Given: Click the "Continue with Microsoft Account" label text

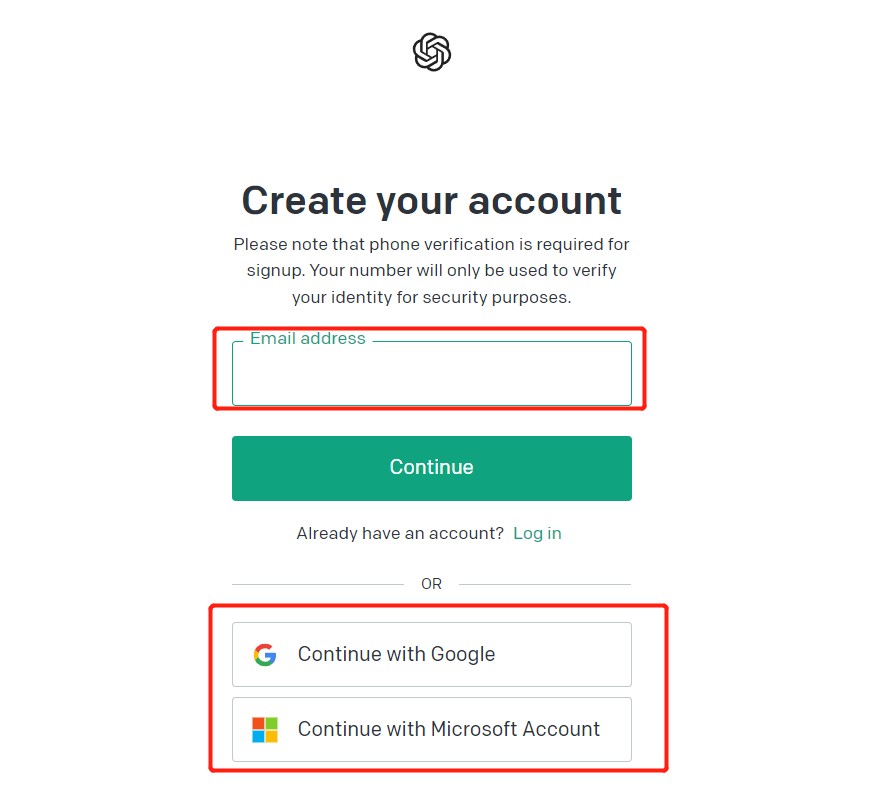Looking at the screenshot, I should pyautogui.click(x=448, y=729).
